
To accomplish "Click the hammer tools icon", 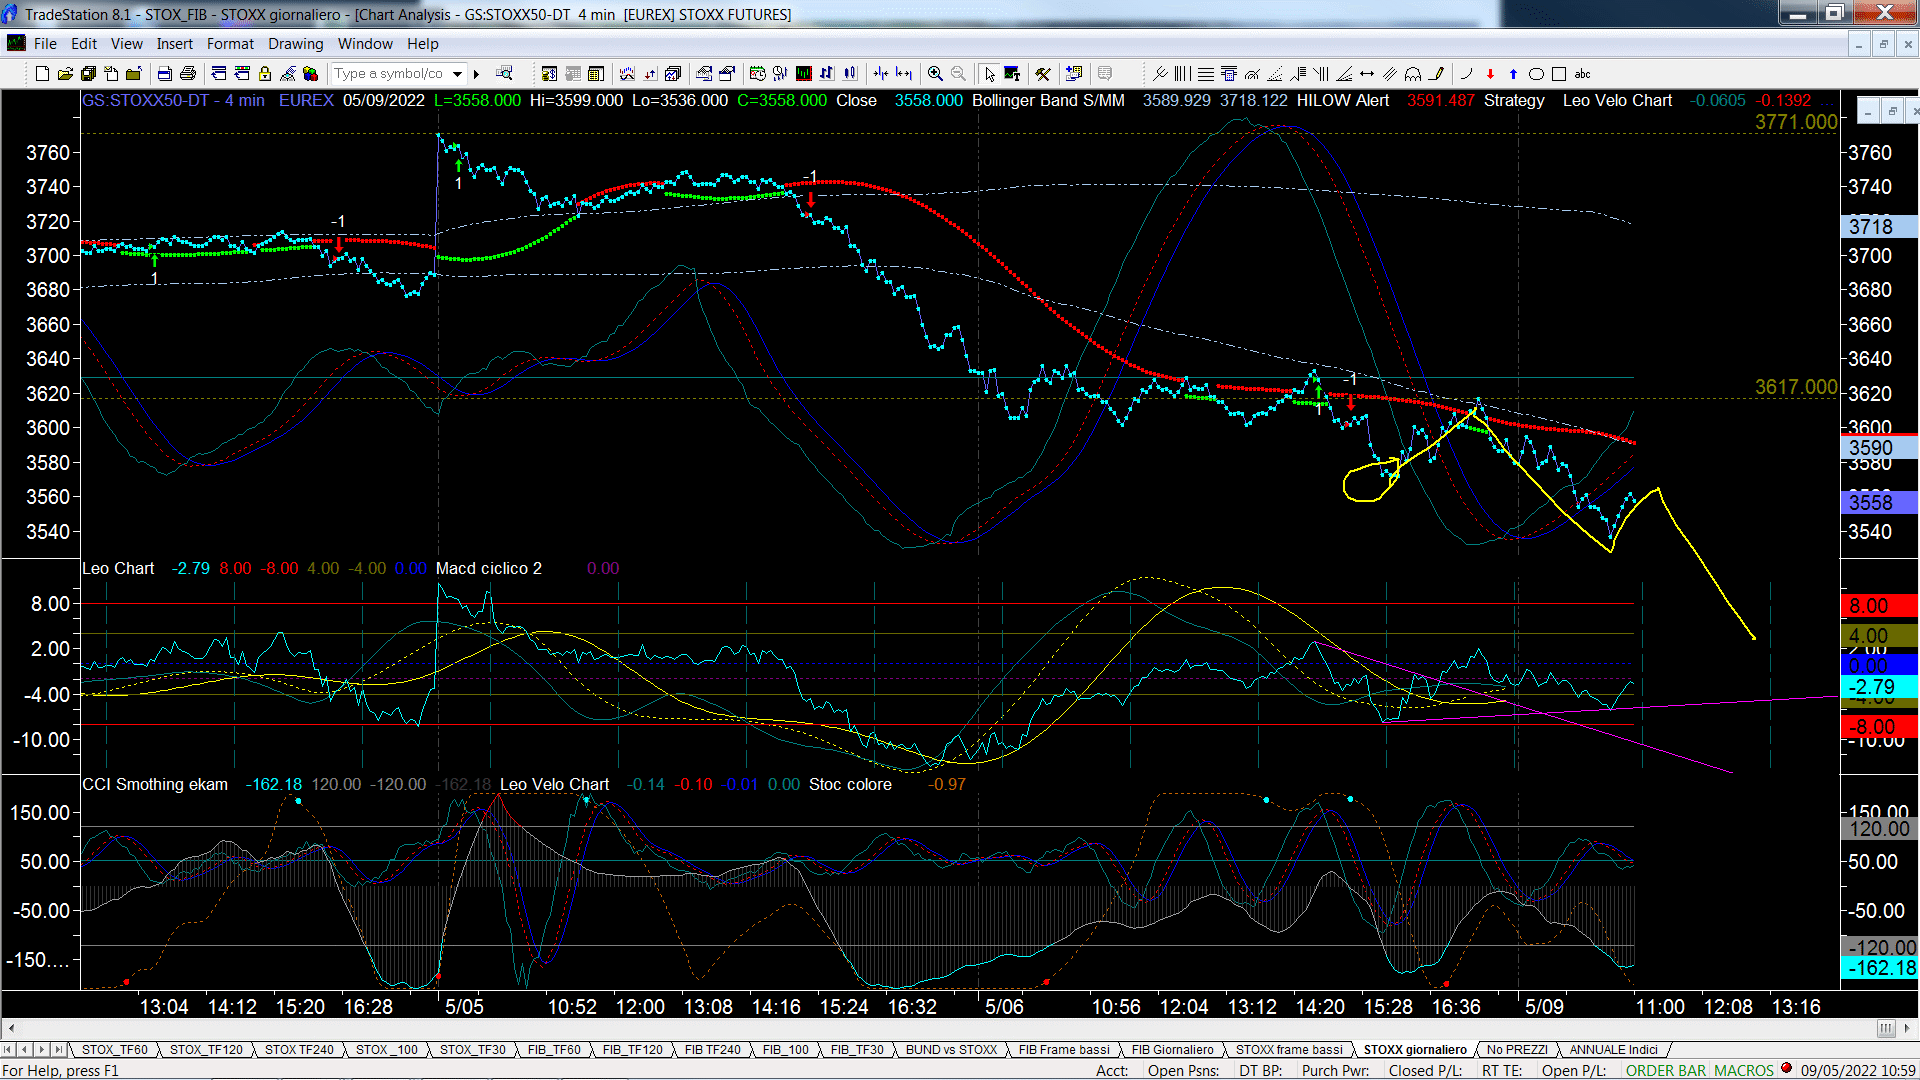I will pos(1043,73).
